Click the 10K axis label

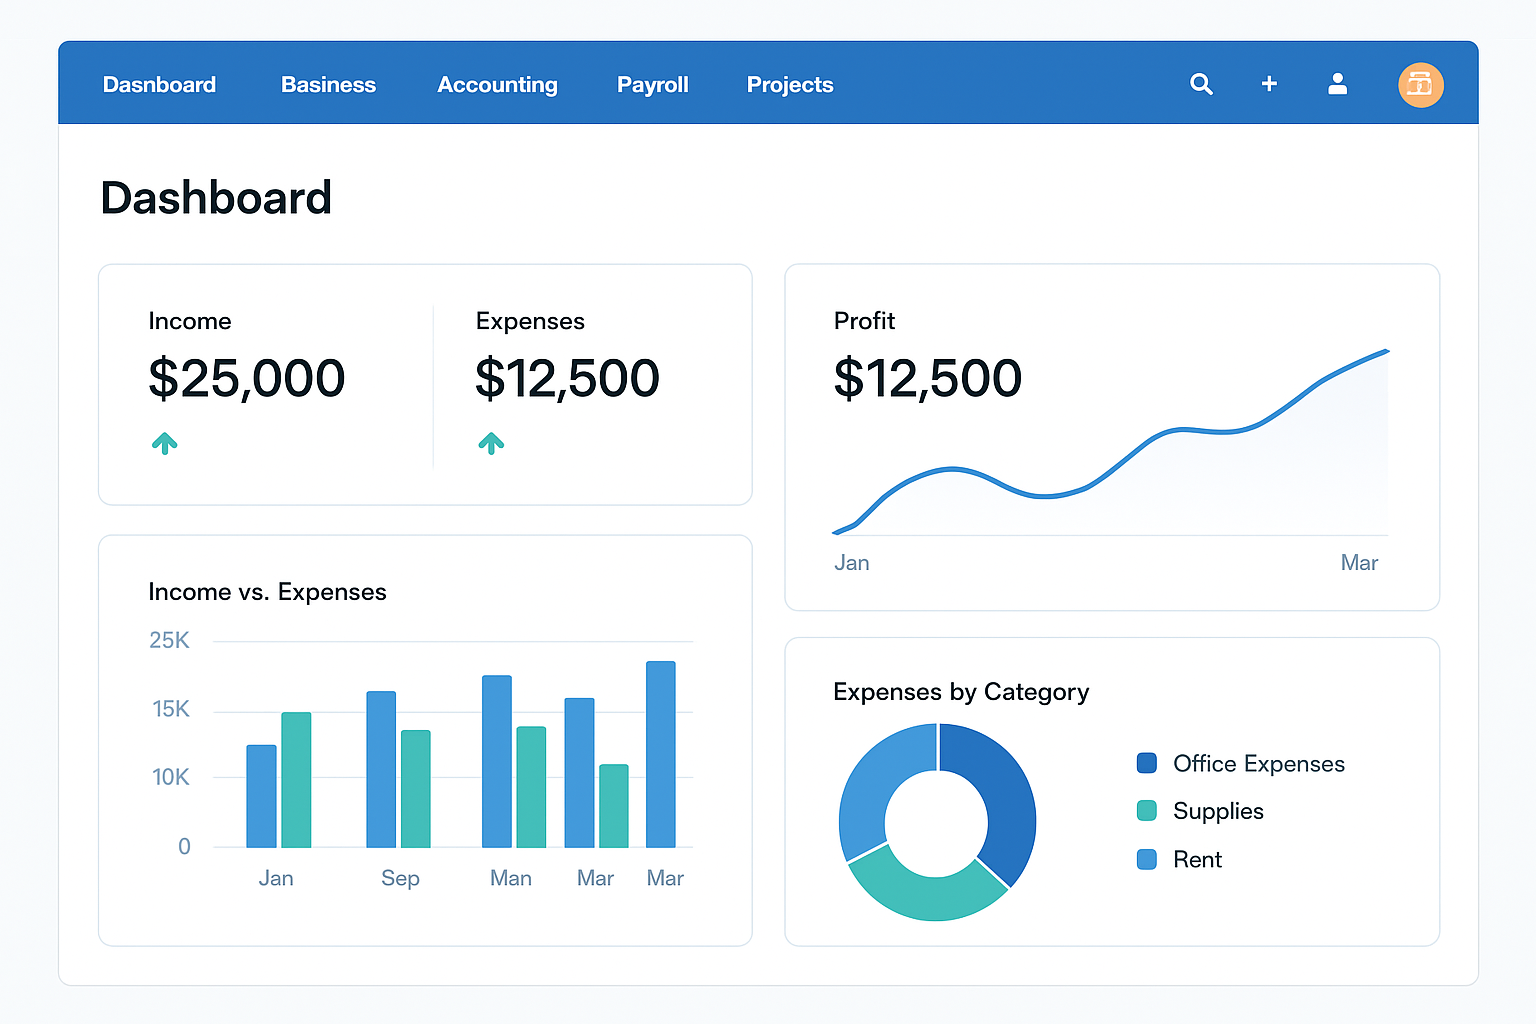pos(170,777)
